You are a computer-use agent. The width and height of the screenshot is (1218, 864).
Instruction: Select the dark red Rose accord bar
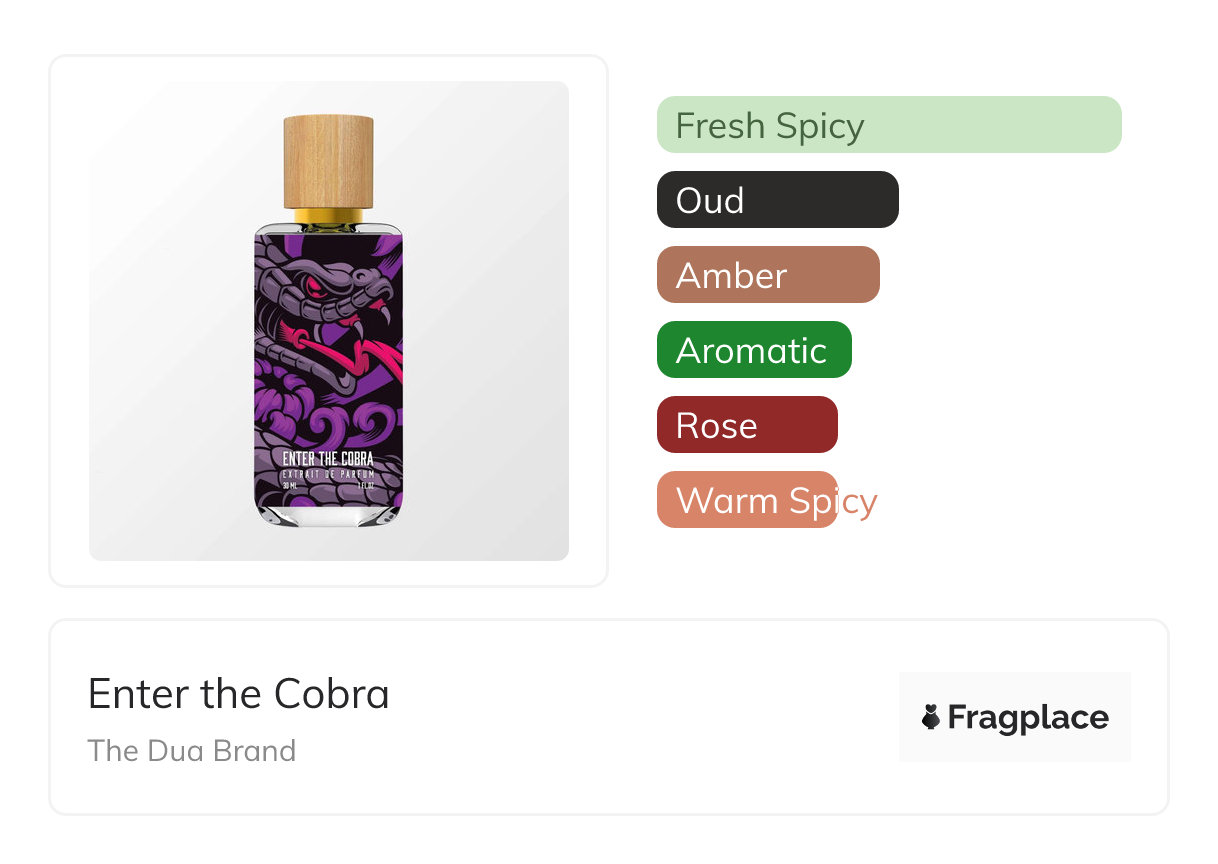(x=746, y=425)
